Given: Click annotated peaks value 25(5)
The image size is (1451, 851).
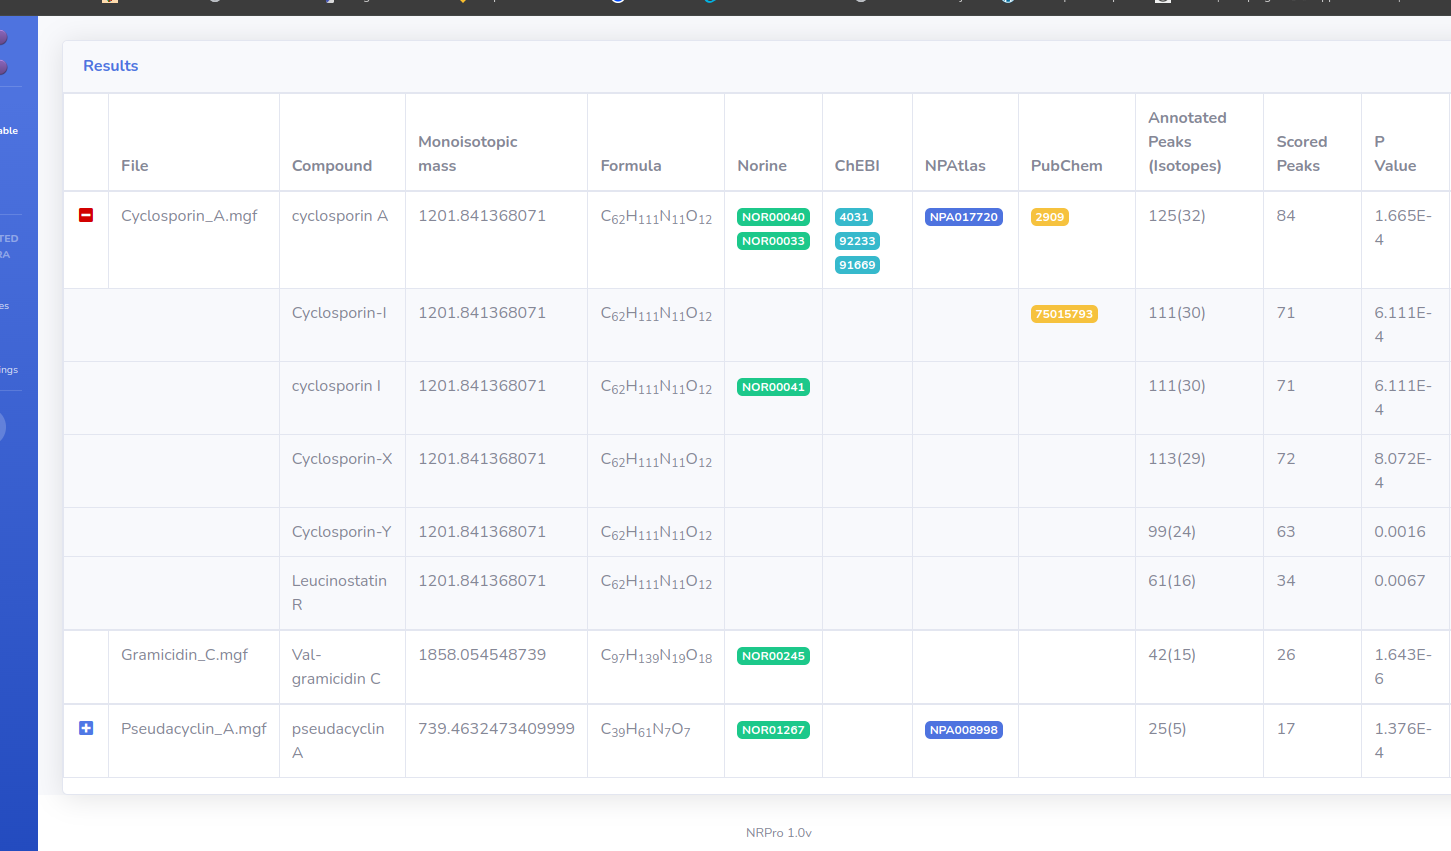Looking at the screenshot, I should 1167,729.
